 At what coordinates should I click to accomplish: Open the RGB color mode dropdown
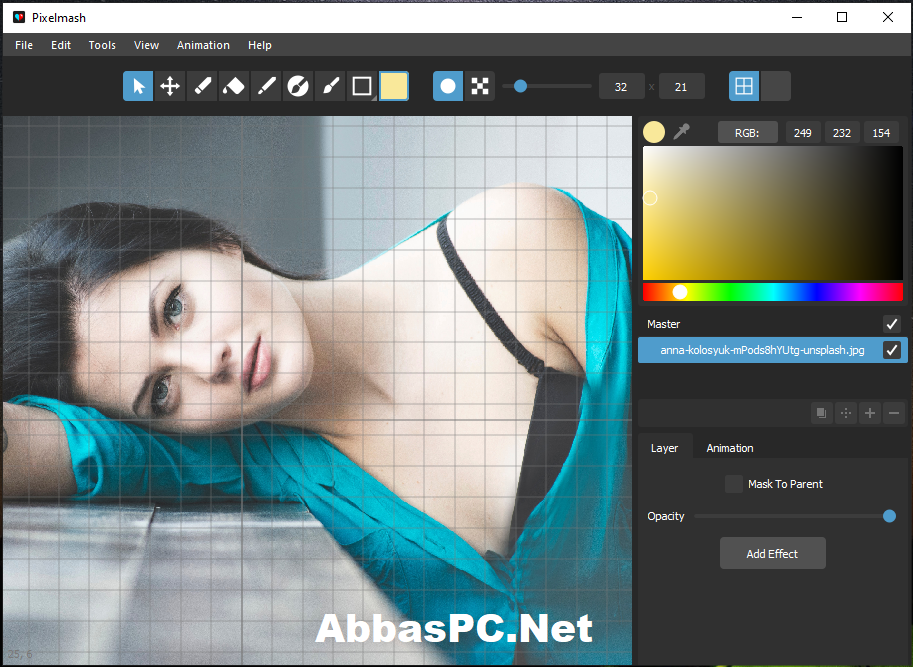pos(748,133)
